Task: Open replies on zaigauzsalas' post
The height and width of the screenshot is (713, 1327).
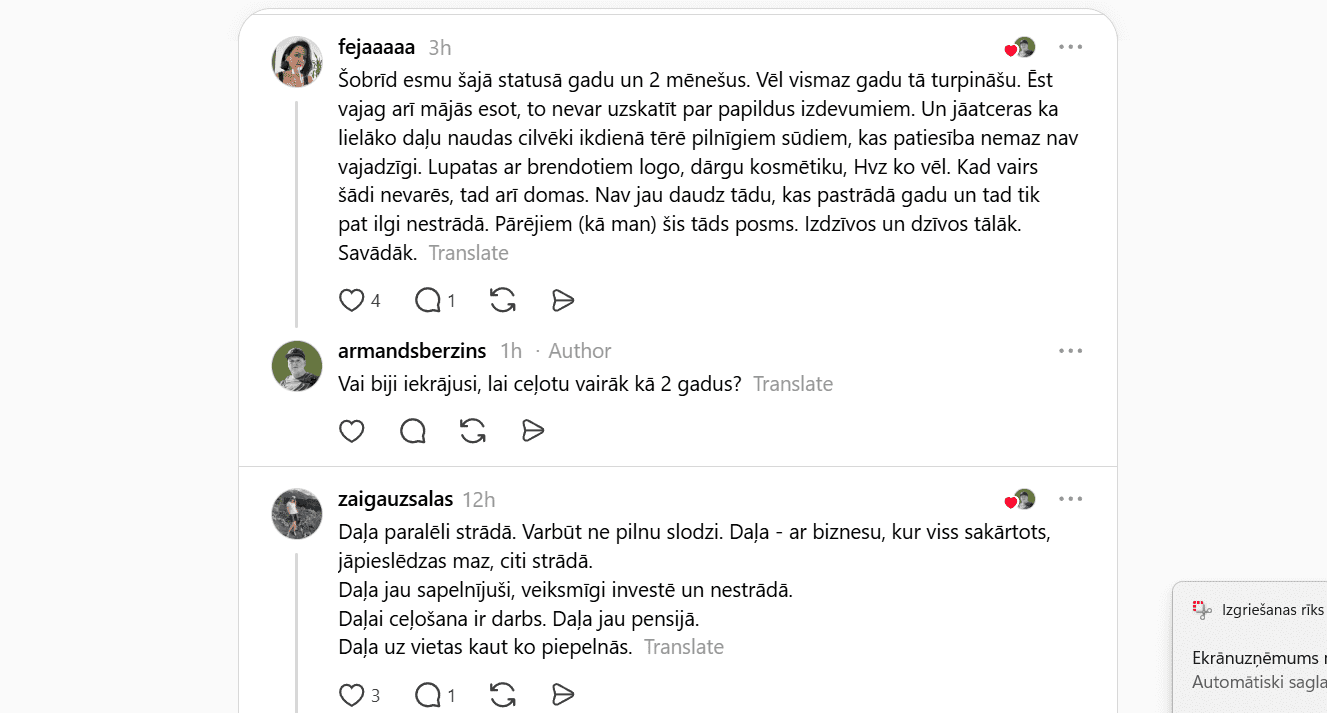Action: pos(428,695)
